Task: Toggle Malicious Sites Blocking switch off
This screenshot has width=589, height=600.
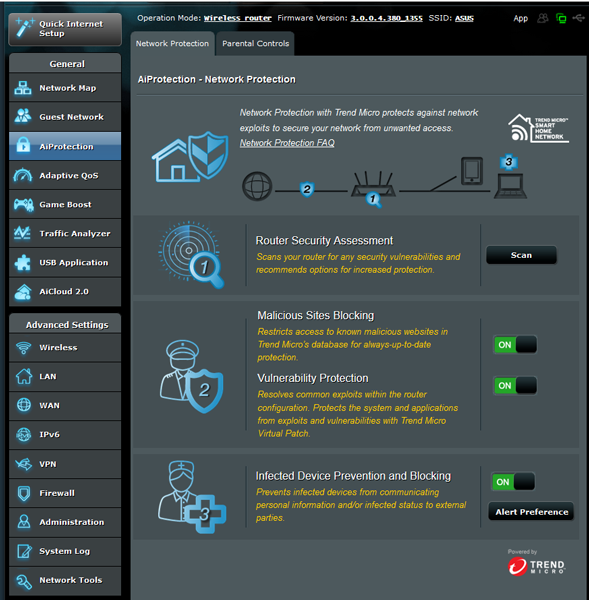Action: tap(515, 345)
